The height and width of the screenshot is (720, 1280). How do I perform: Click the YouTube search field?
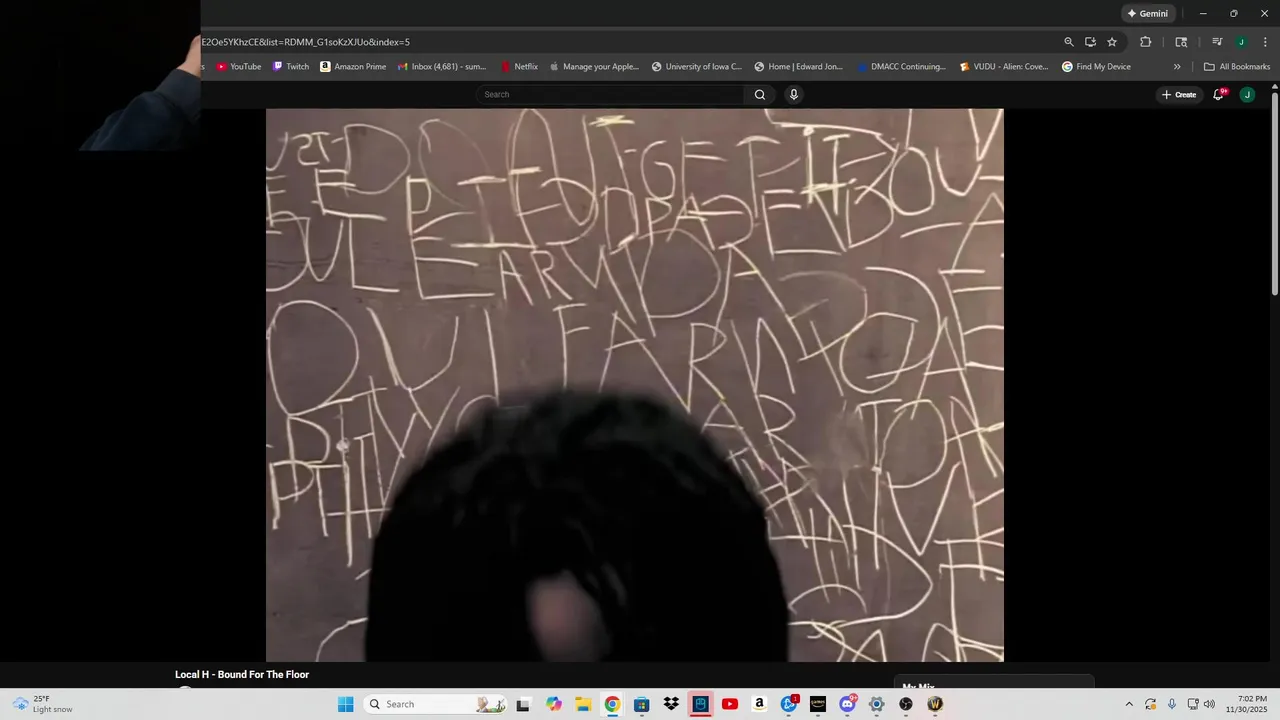610,95
